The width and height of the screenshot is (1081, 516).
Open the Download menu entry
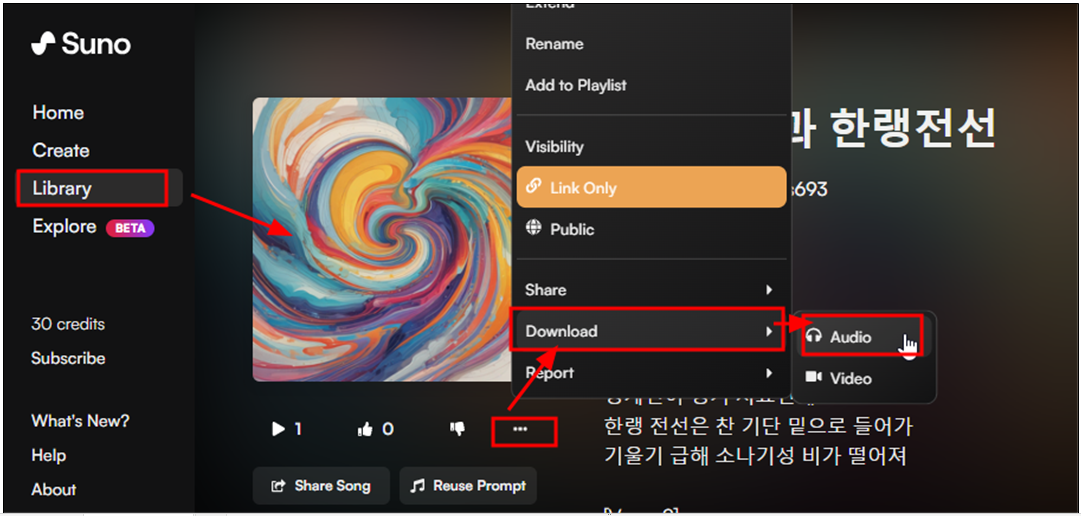(x=651, y=331)
